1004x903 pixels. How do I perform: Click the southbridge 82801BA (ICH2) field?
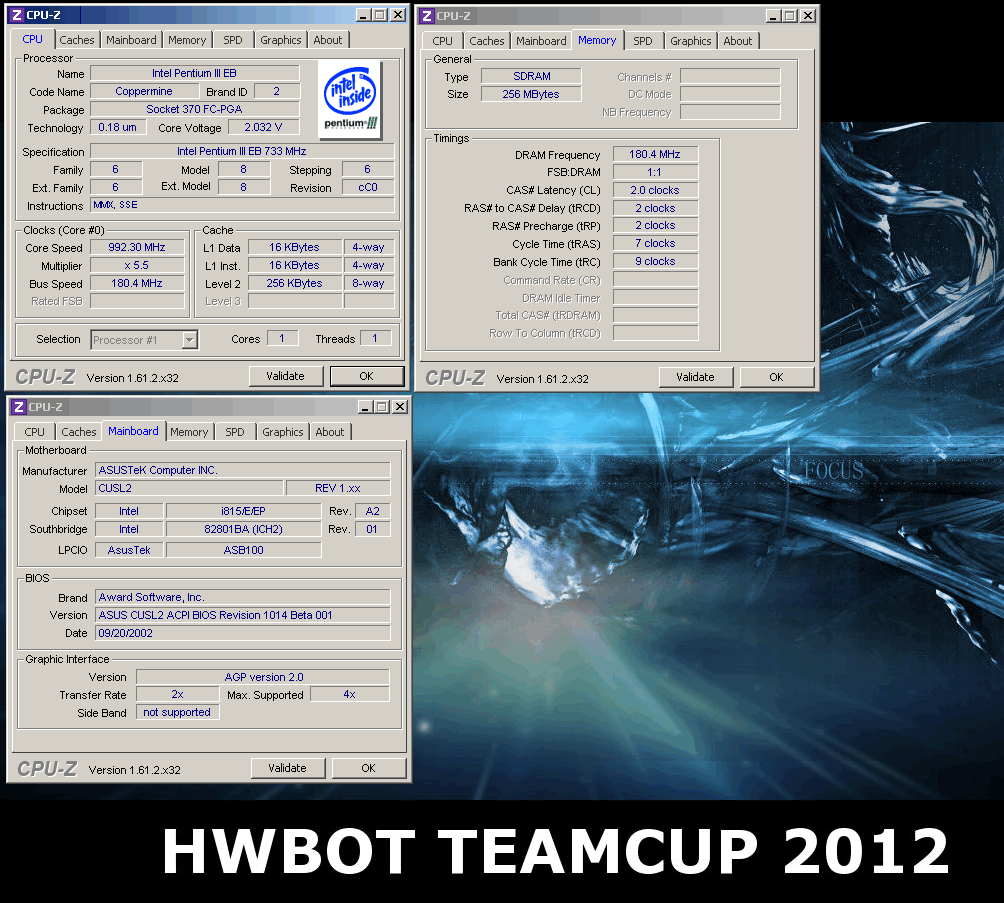(243, 529)
